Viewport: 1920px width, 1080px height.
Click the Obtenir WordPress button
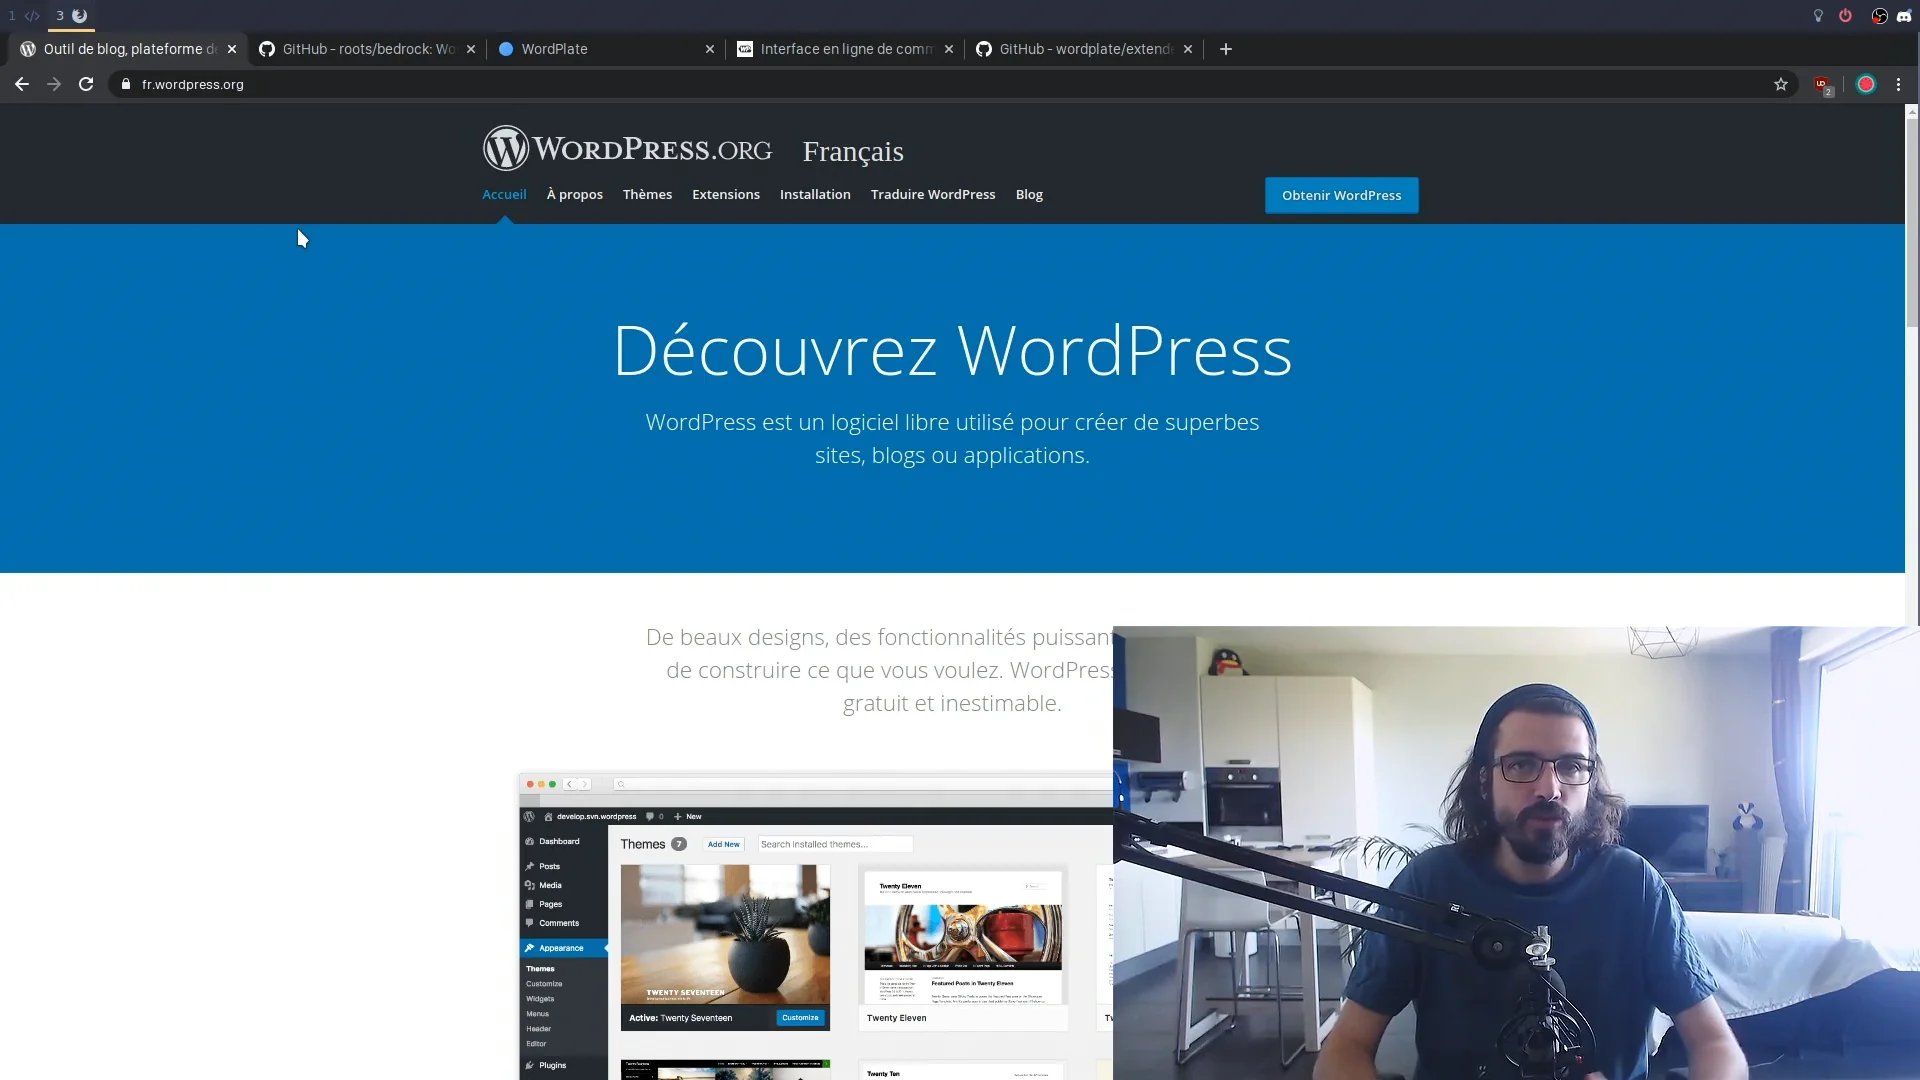(x=1341, y=195)
